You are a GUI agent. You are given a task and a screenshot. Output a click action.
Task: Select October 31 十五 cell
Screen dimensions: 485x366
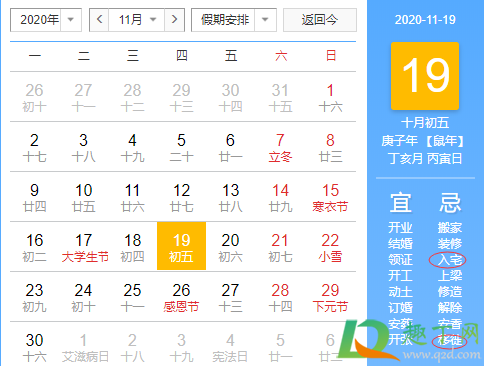click(x=280, y=97)
